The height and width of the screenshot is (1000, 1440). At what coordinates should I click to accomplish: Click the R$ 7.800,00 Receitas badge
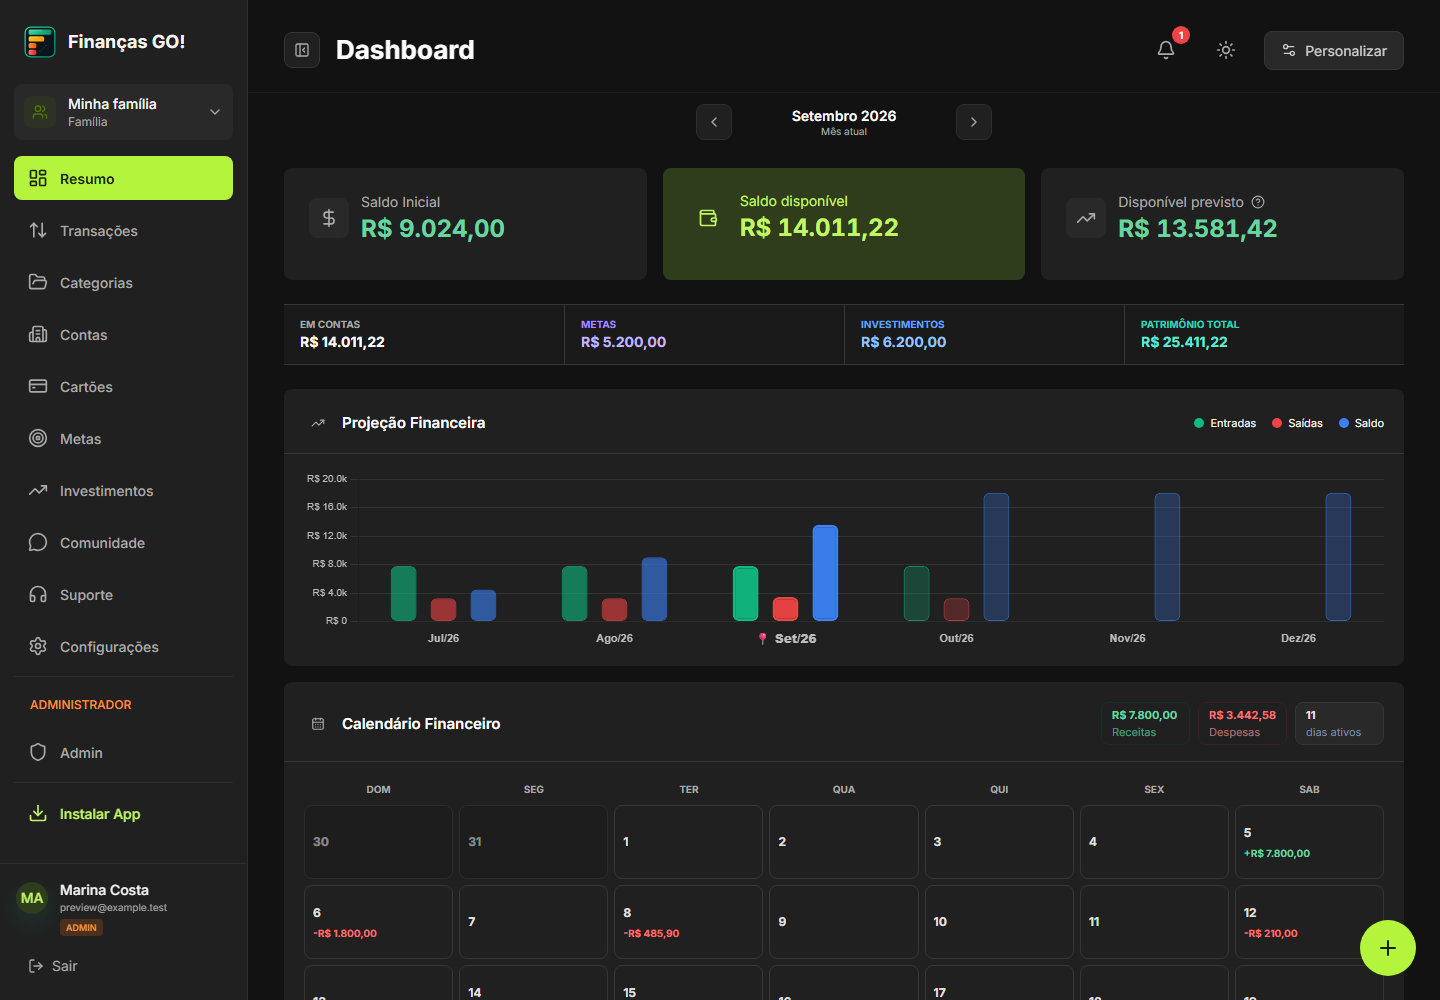(x=1145, y=723)
